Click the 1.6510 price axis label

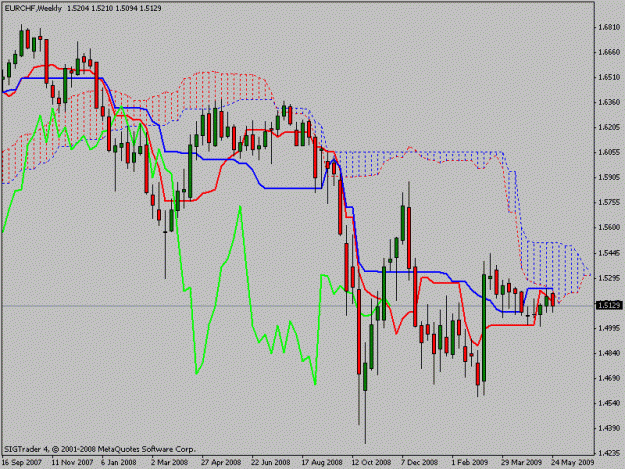coord(609,77)
